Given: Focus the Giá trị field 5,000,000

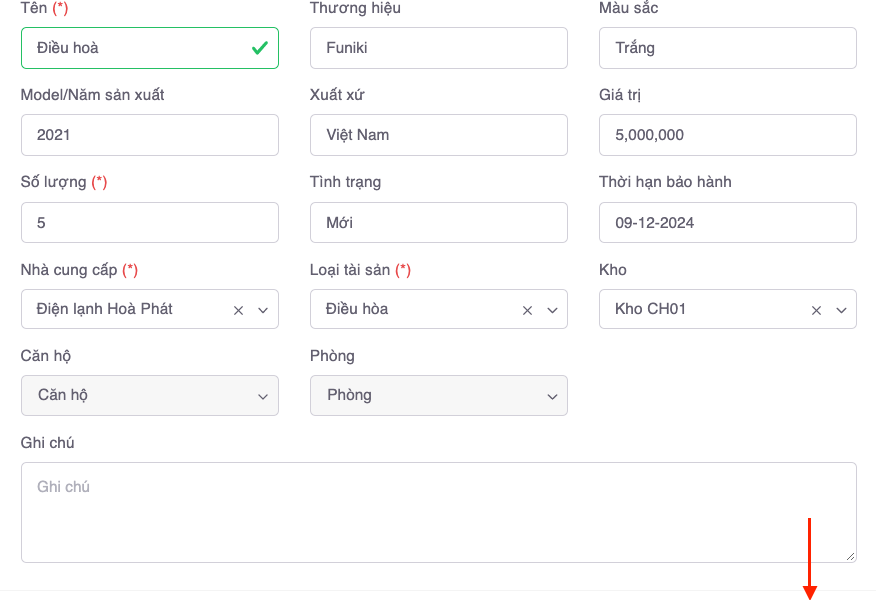Looking at the screenshot, I should pyautogui.click(x=727, y=135).
